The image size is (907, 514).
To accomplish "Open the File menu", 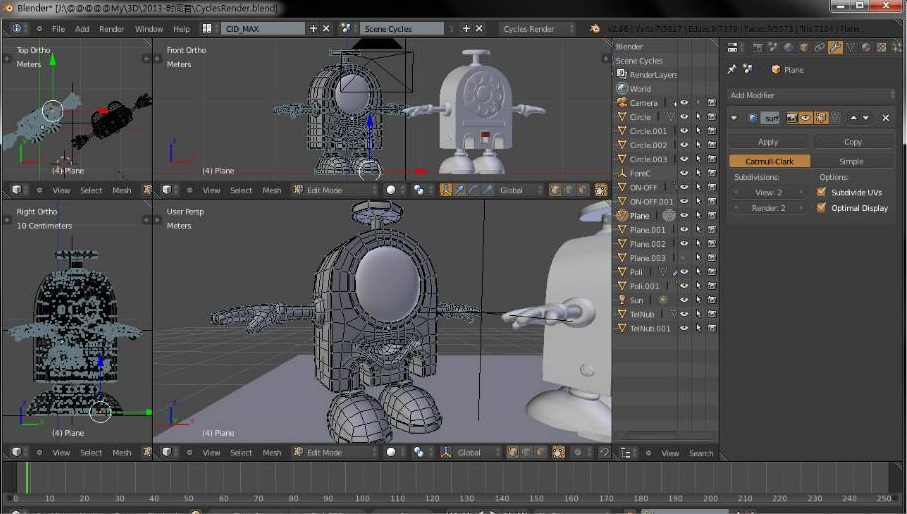I will (x=59, y=29).
